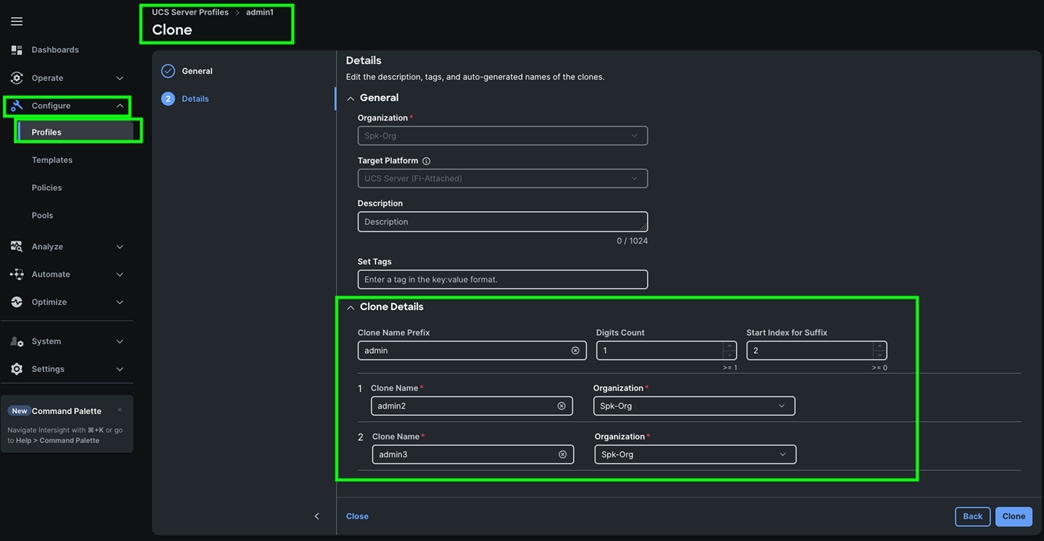Collapse the Configure menu section
The width and height of the screenshot is (1044, 541).
[x=120, y=106]
